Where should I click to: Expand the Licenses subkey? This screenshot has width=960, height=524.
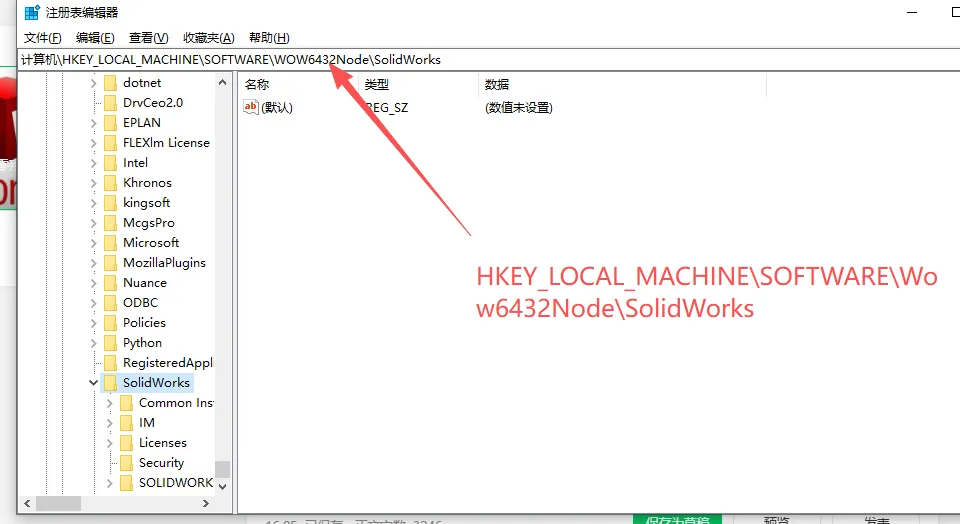(109, 443)
